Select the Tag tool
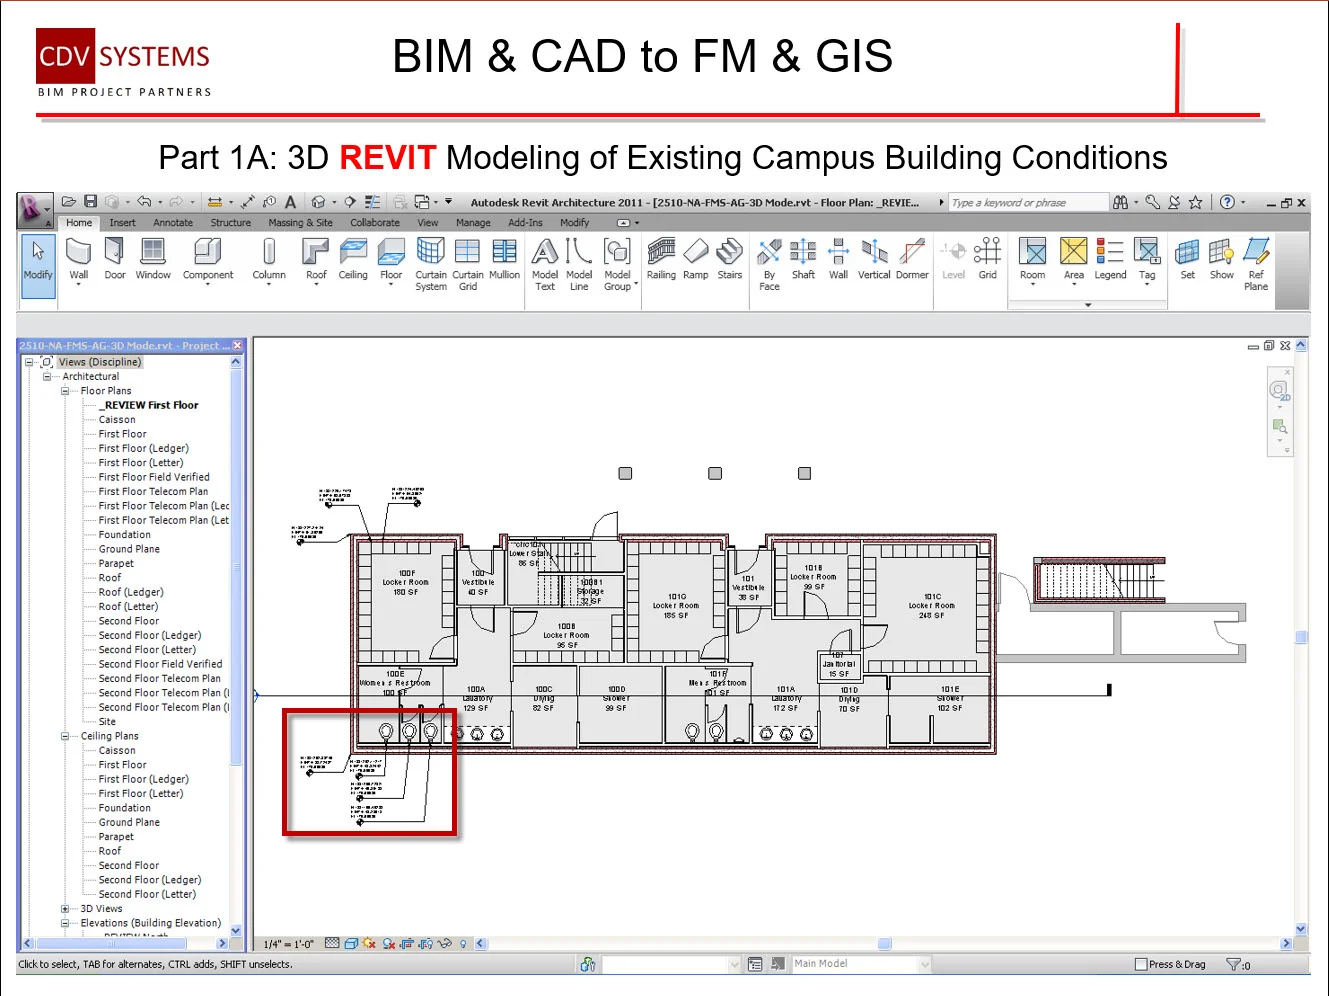 tap(1147, 261)
